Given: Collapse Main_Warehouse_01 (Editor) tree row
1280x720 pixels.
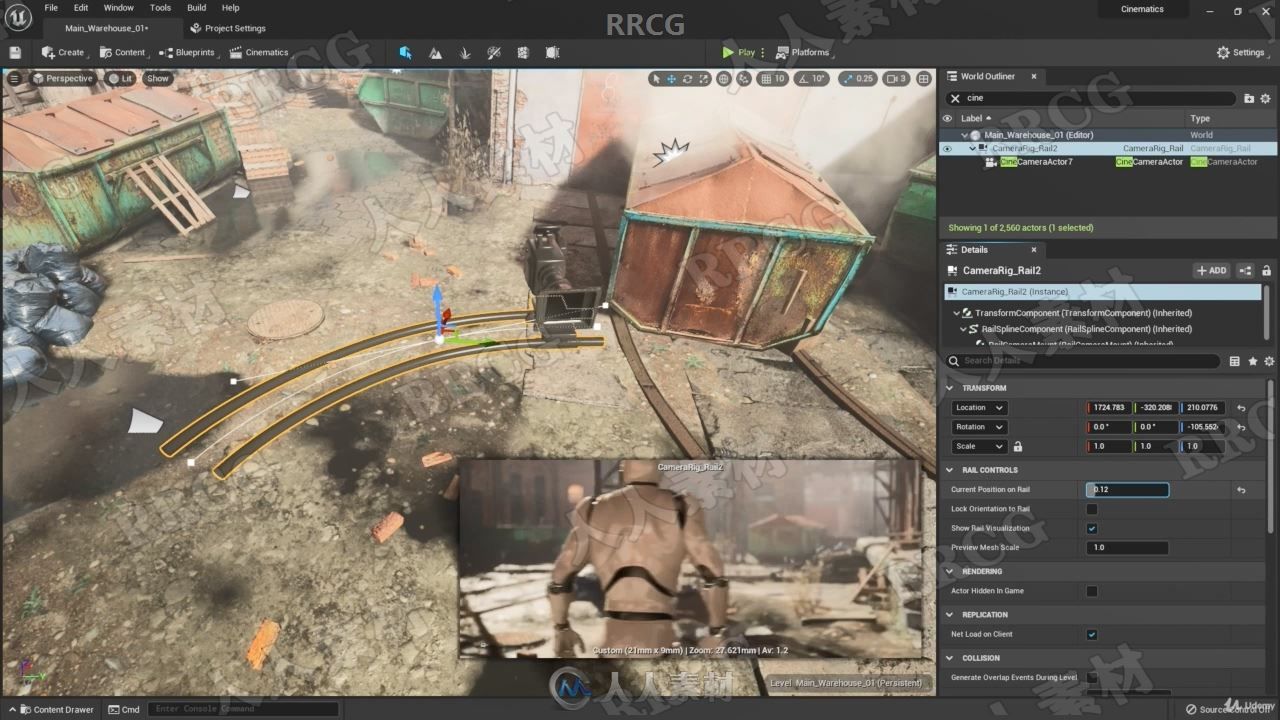Looking at the screenshot, I should [x=965, y=135].
